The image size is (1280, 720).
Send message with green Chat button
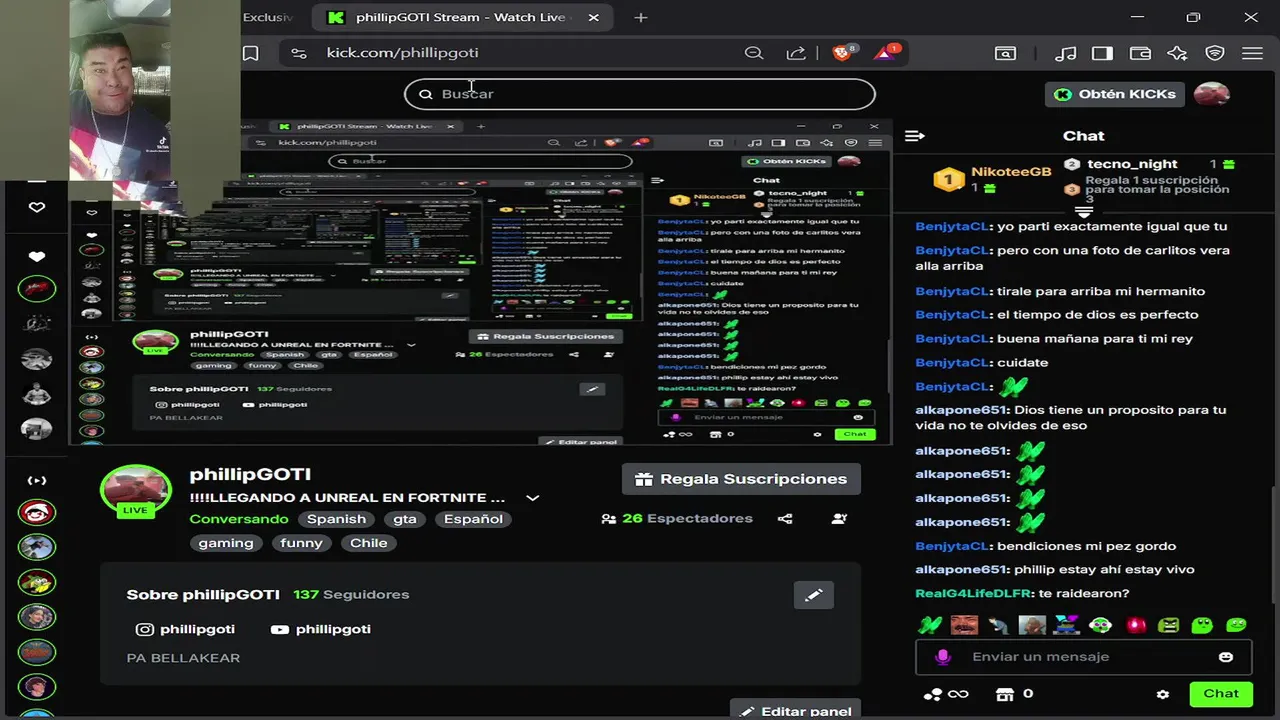pyautogui.click(x=1221, y=694)
